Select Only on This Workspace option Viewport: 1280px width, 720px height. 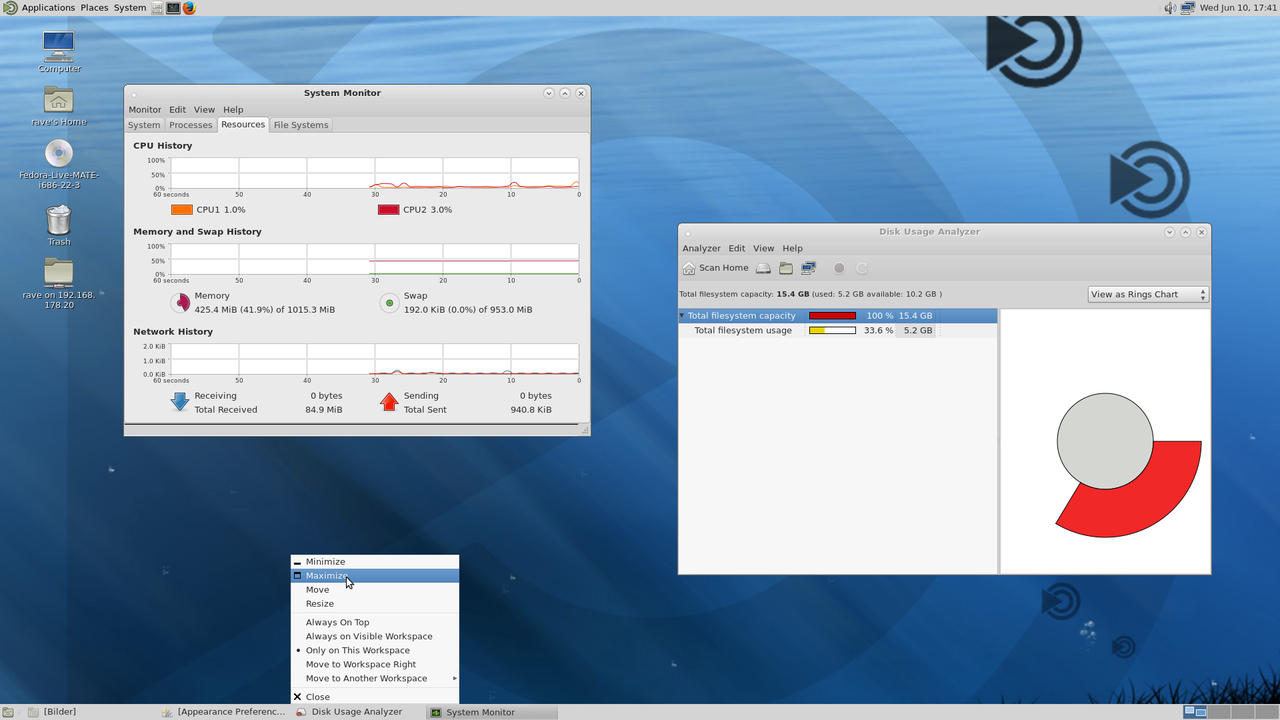pos(357,650)
